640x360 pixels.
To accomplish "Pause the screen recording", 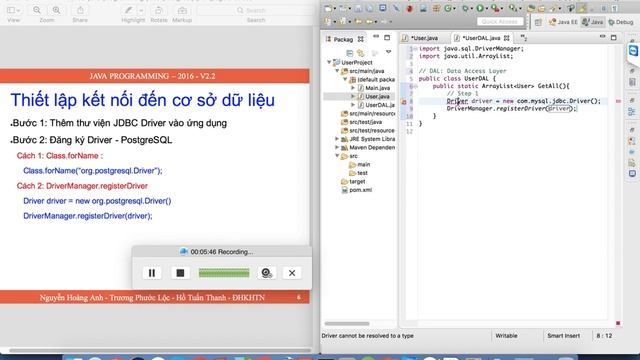I will click(151, 273).
